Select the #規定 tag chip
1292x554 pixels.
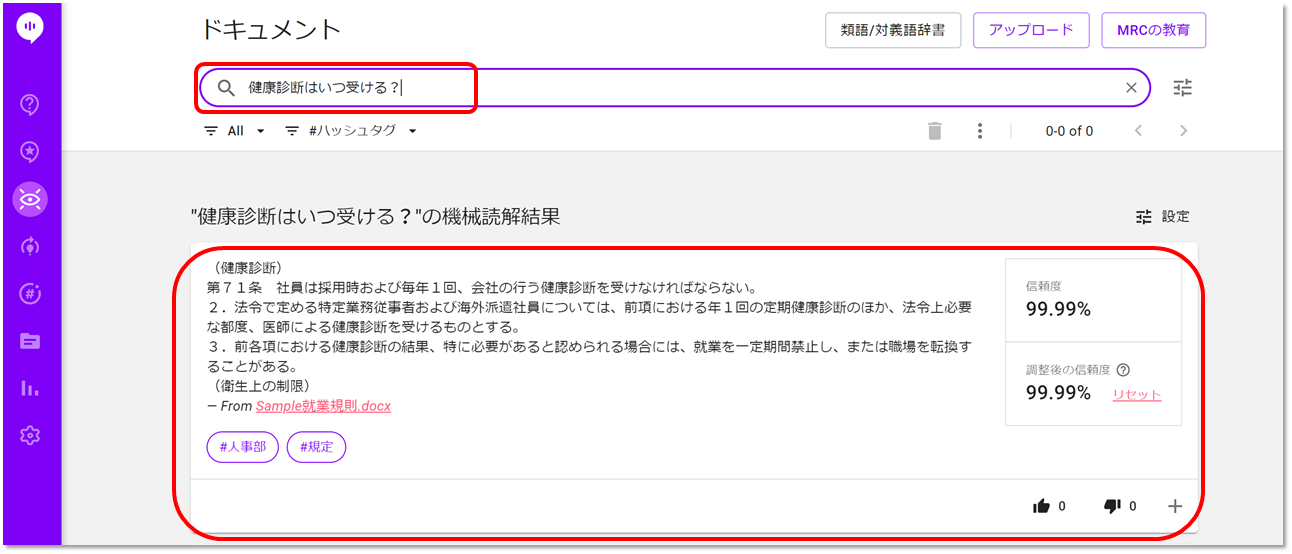316,447
